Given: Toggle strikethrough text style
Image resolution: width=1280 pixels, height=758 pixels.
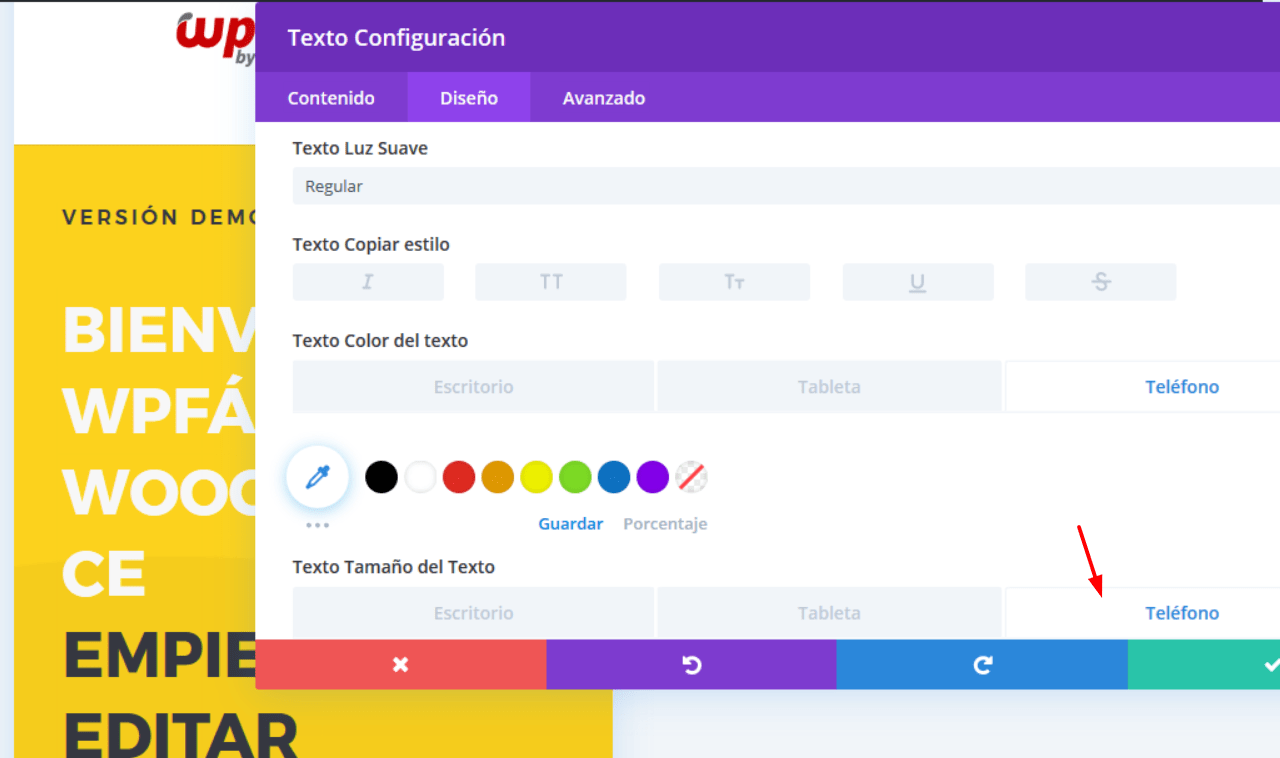Looking at the screenshot, I should (x=1101, y=282).
